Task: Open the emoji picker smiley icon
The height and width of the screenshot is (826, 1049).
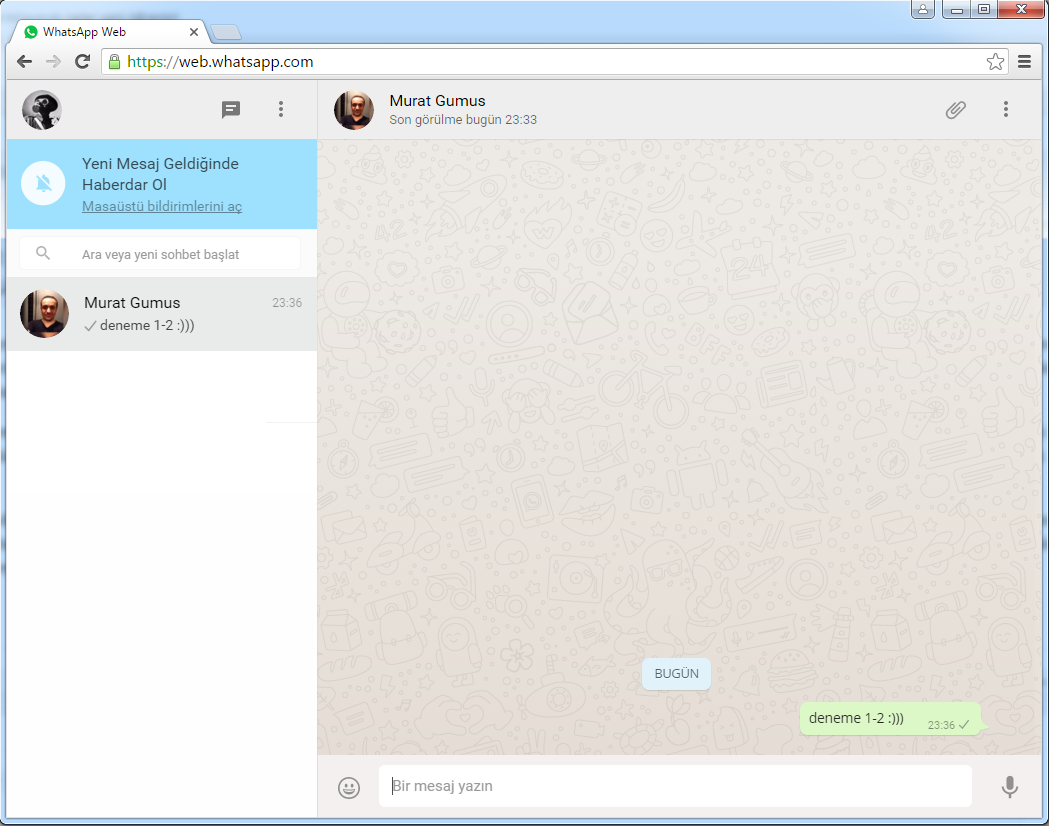Action: (x=348, y=787)
